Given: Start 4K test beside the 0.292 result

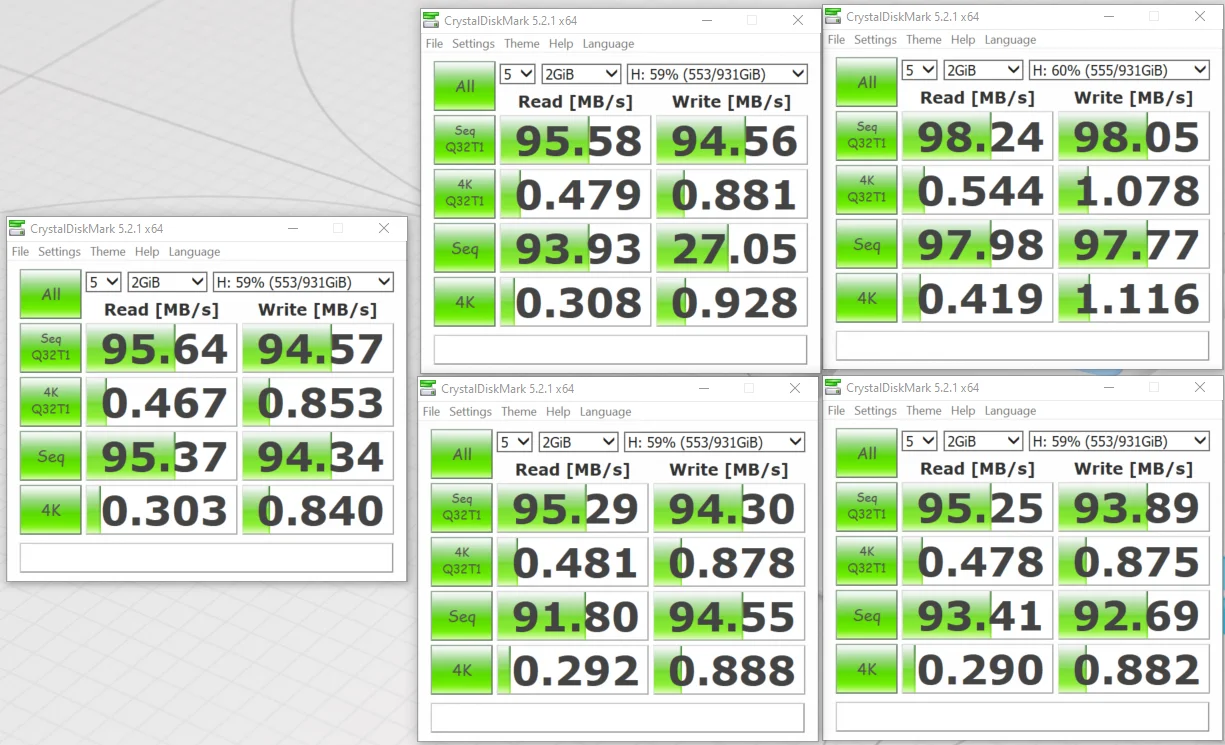Looking at the screenshot, I should click(462, 670).
